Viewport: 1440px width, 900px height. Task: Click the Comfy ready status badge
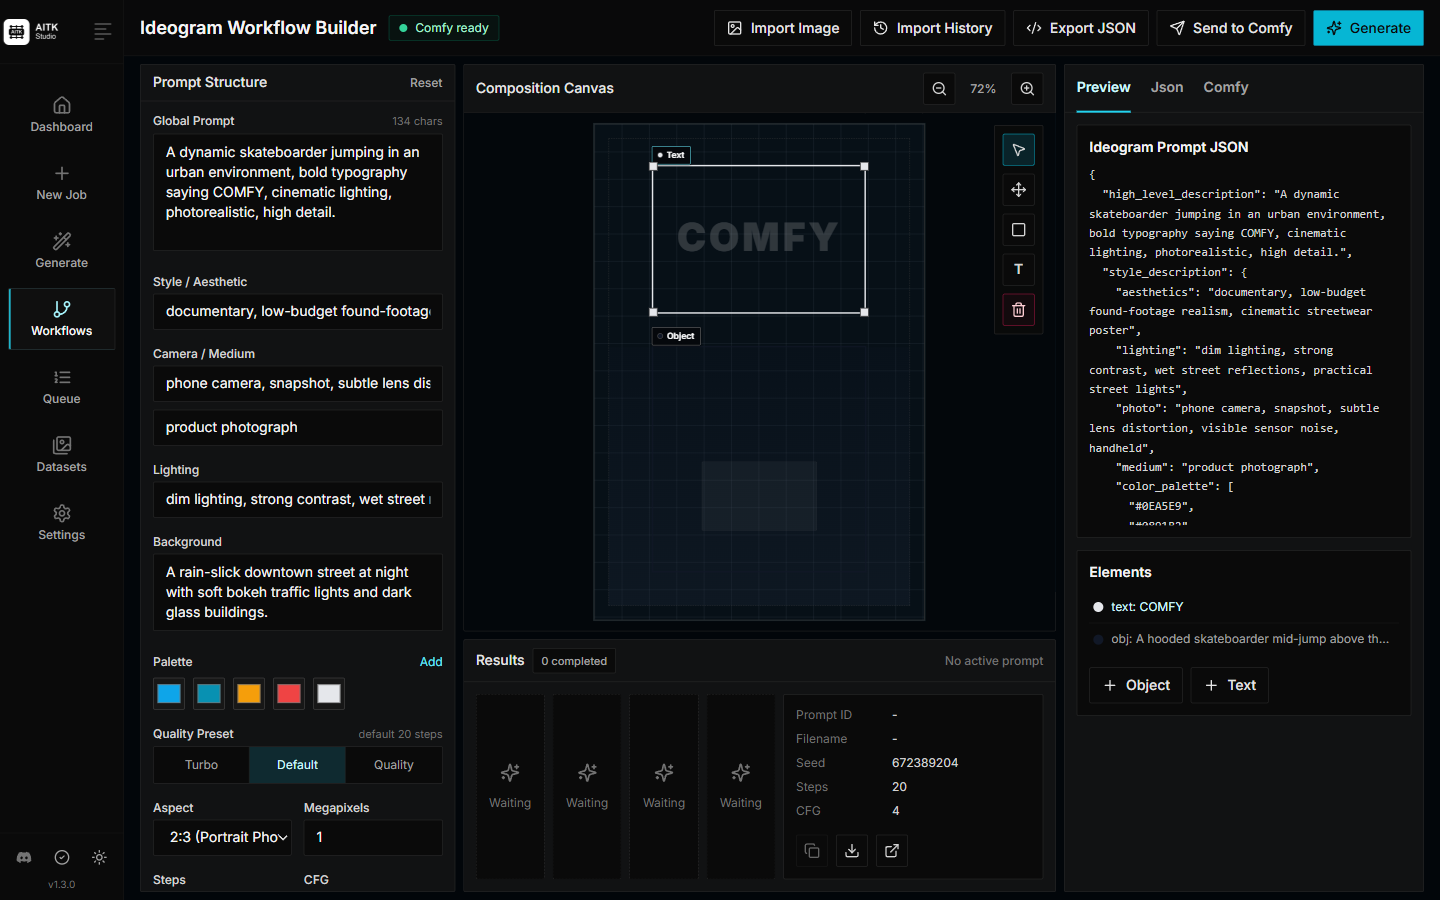point(443,28)
